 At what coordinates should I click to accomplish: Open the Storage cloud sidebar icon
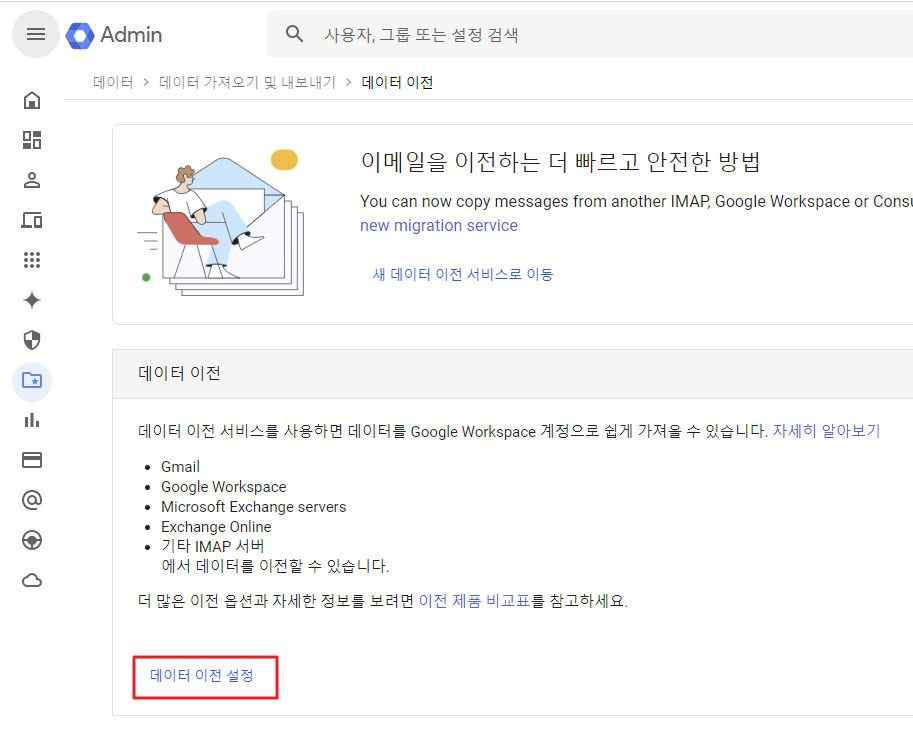[x=32, y=580]
